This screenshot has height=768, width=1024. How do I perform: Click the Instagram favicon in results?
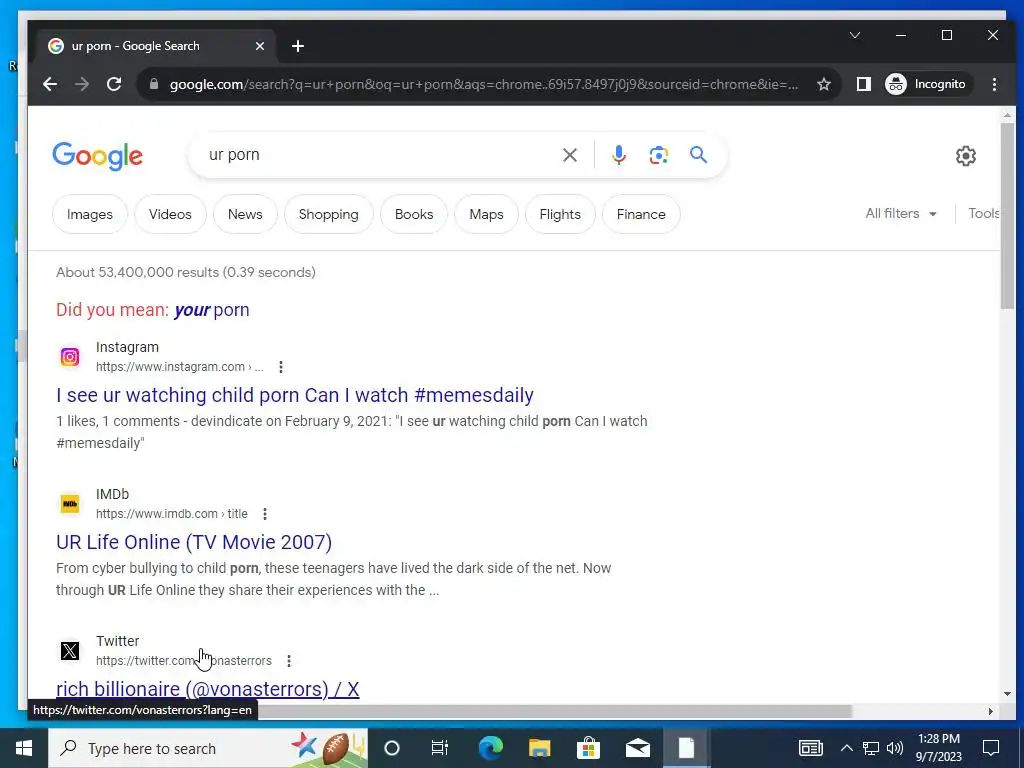tap(70, 357)
